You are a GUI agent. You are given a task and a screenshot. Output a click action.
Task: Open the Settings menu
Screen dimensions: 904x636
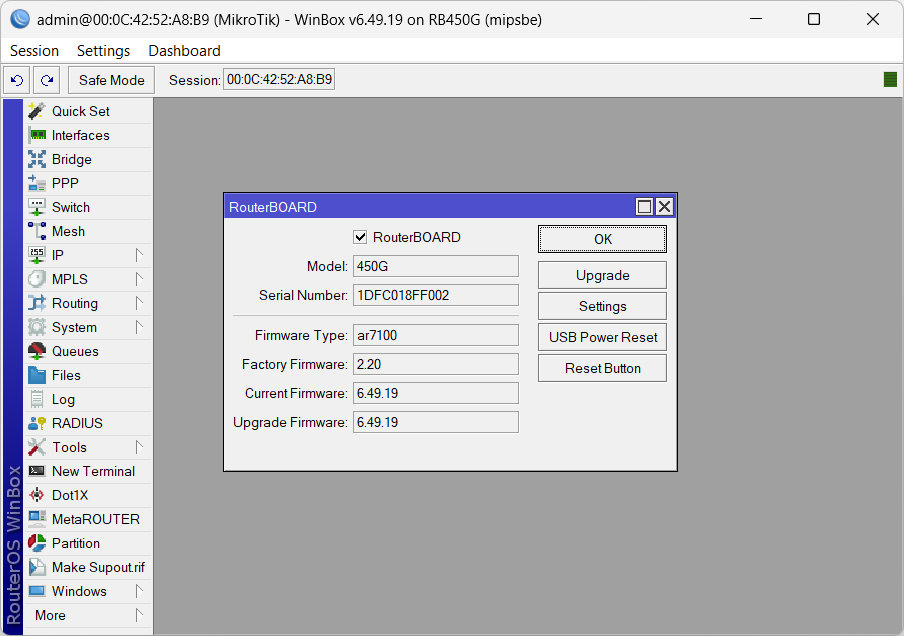point(104,51)
